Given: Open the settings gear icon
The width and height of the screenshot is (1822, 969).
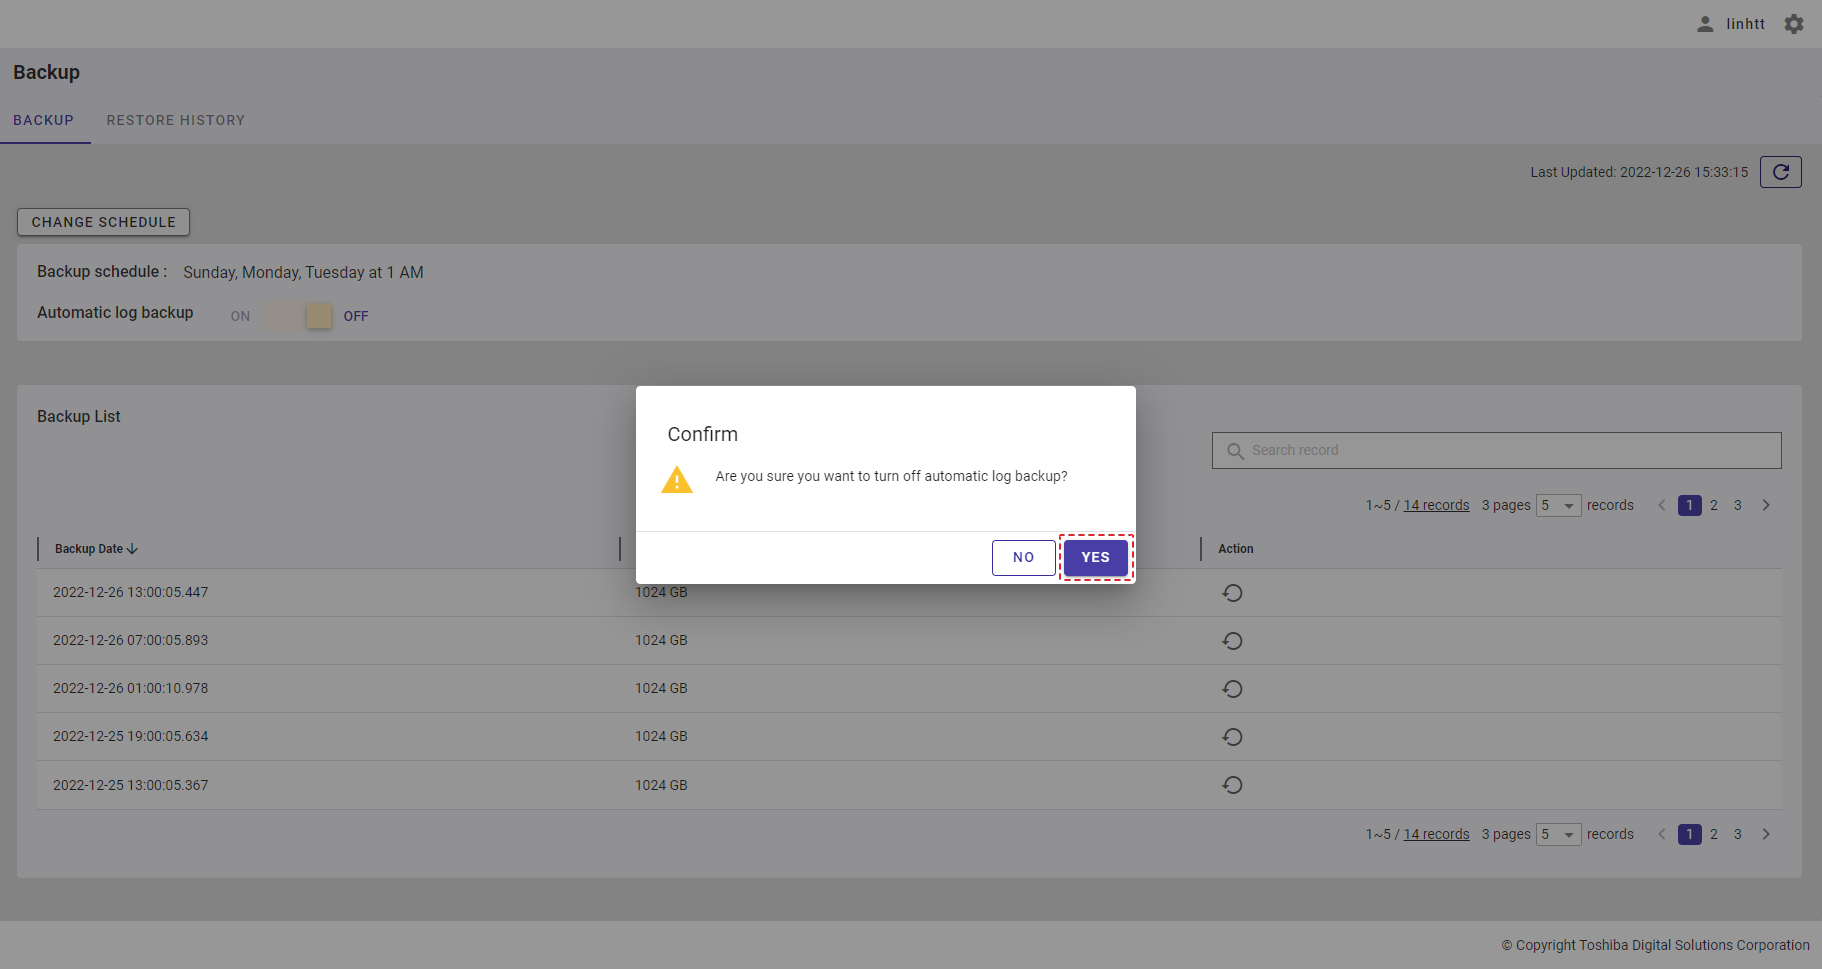Looking at the screenshot, I should 1794,24.
